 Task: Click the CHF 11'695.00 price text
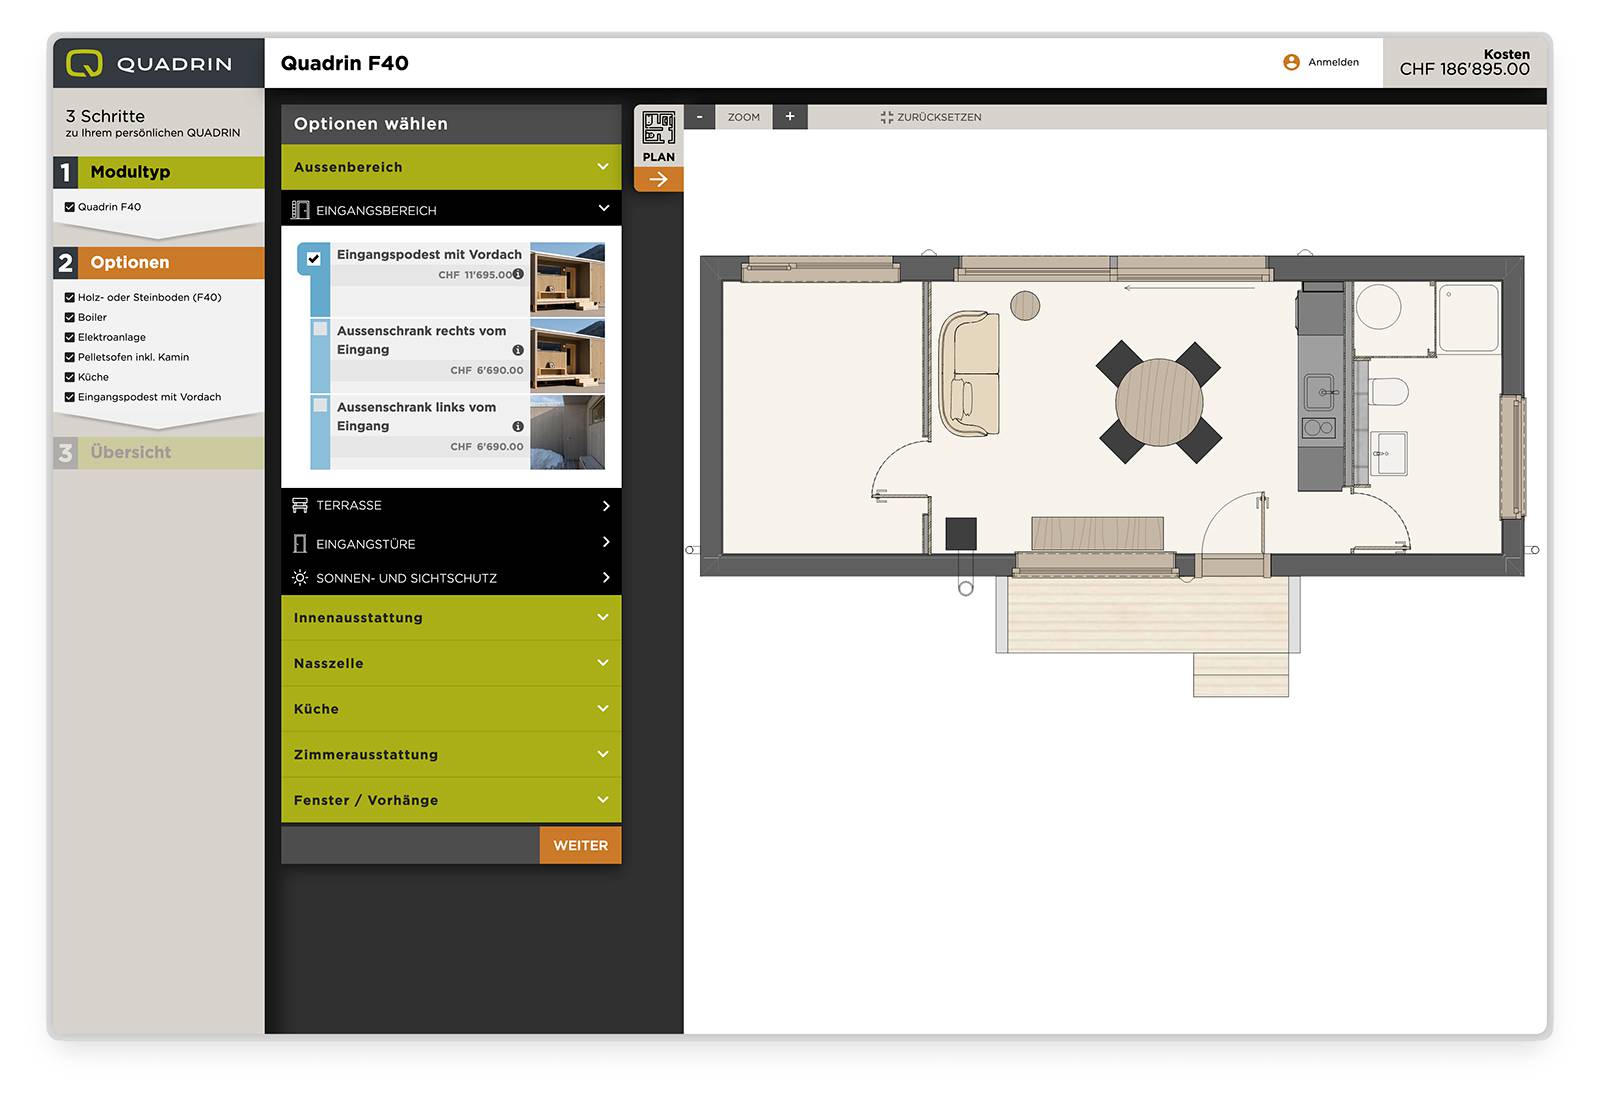tap(475, 275)
